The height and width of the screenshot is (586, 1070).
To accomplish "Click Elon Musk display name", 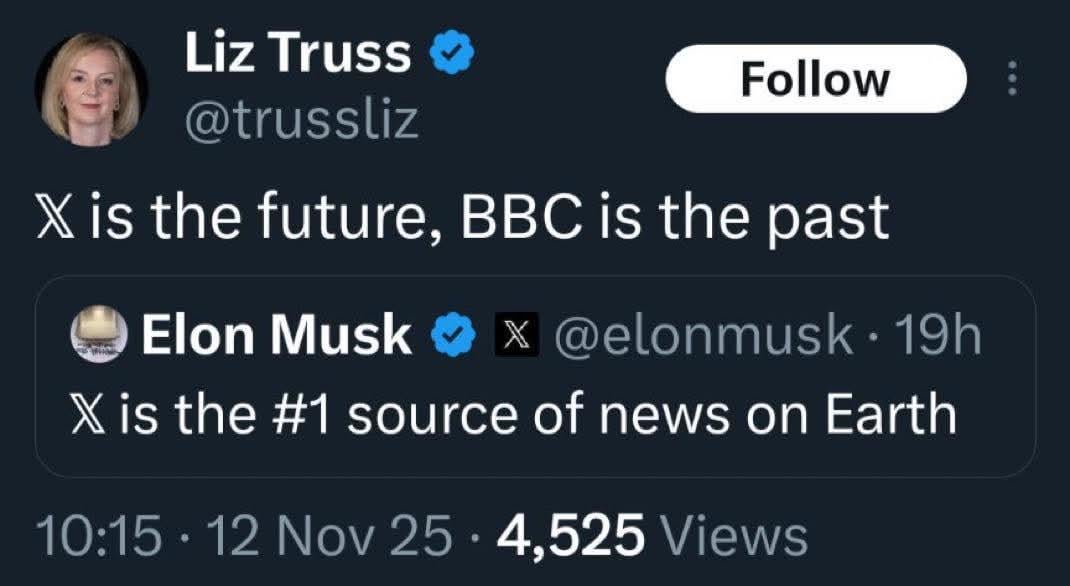I will point(276,334).
